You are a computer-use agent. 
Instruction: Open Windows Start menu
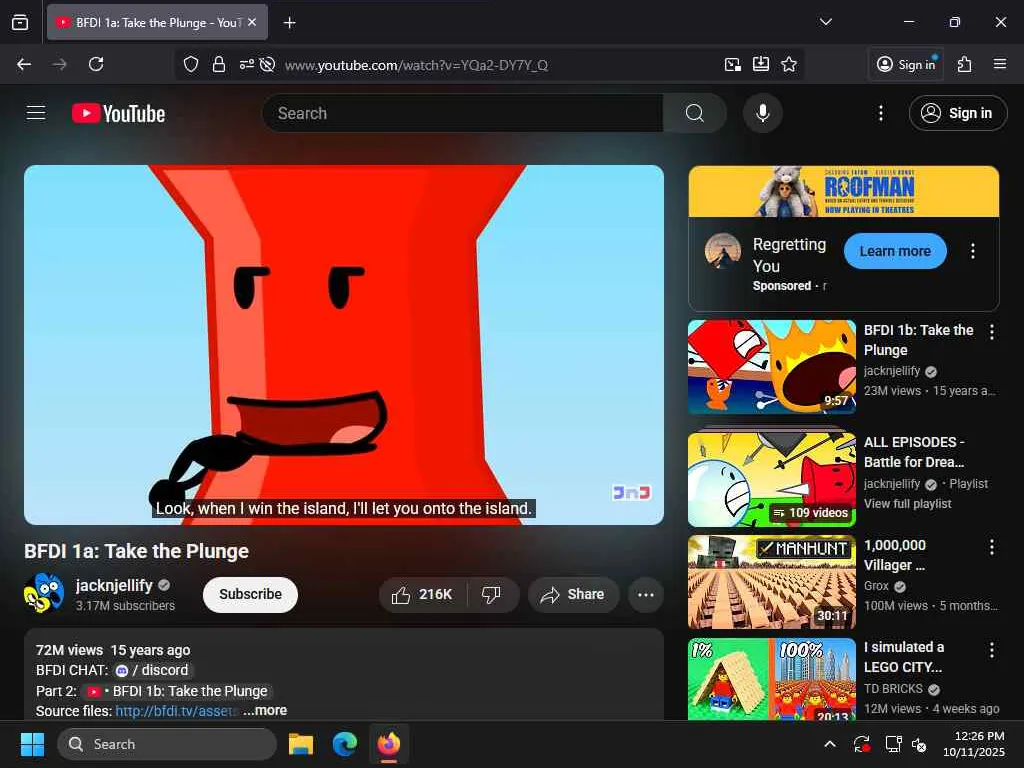[x=32, y=744]
